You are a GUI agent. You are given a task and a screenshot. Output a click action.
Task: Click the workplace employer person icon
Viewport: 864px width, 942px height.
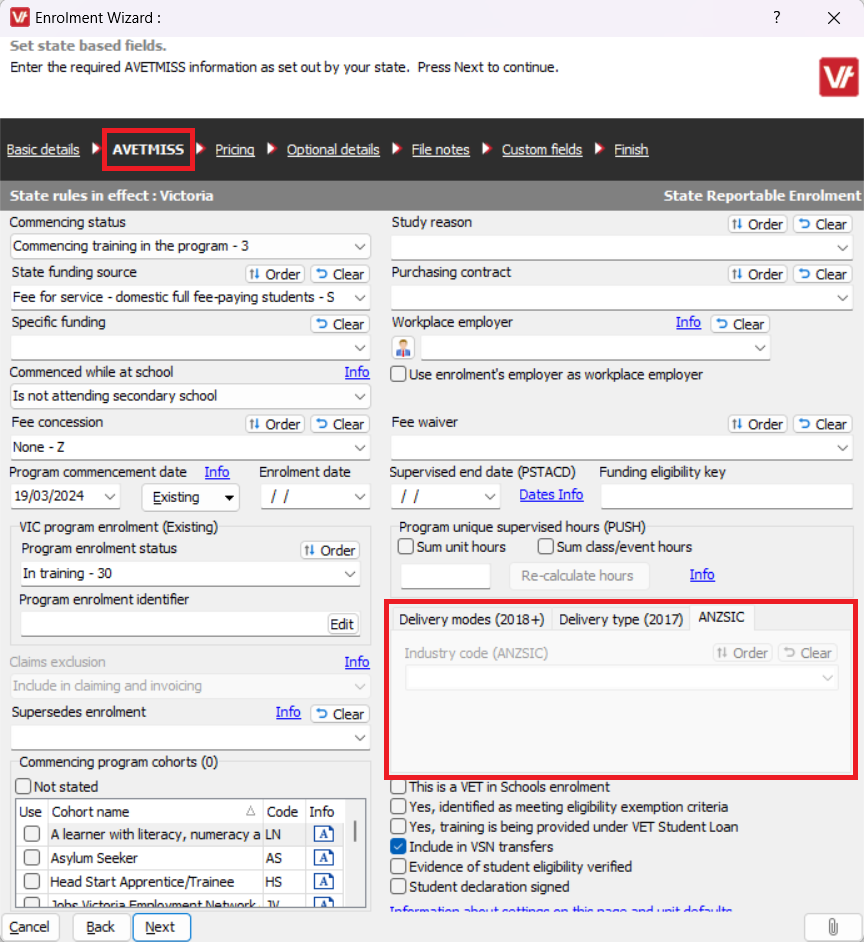pyautogui.click(x=403, y=348)
